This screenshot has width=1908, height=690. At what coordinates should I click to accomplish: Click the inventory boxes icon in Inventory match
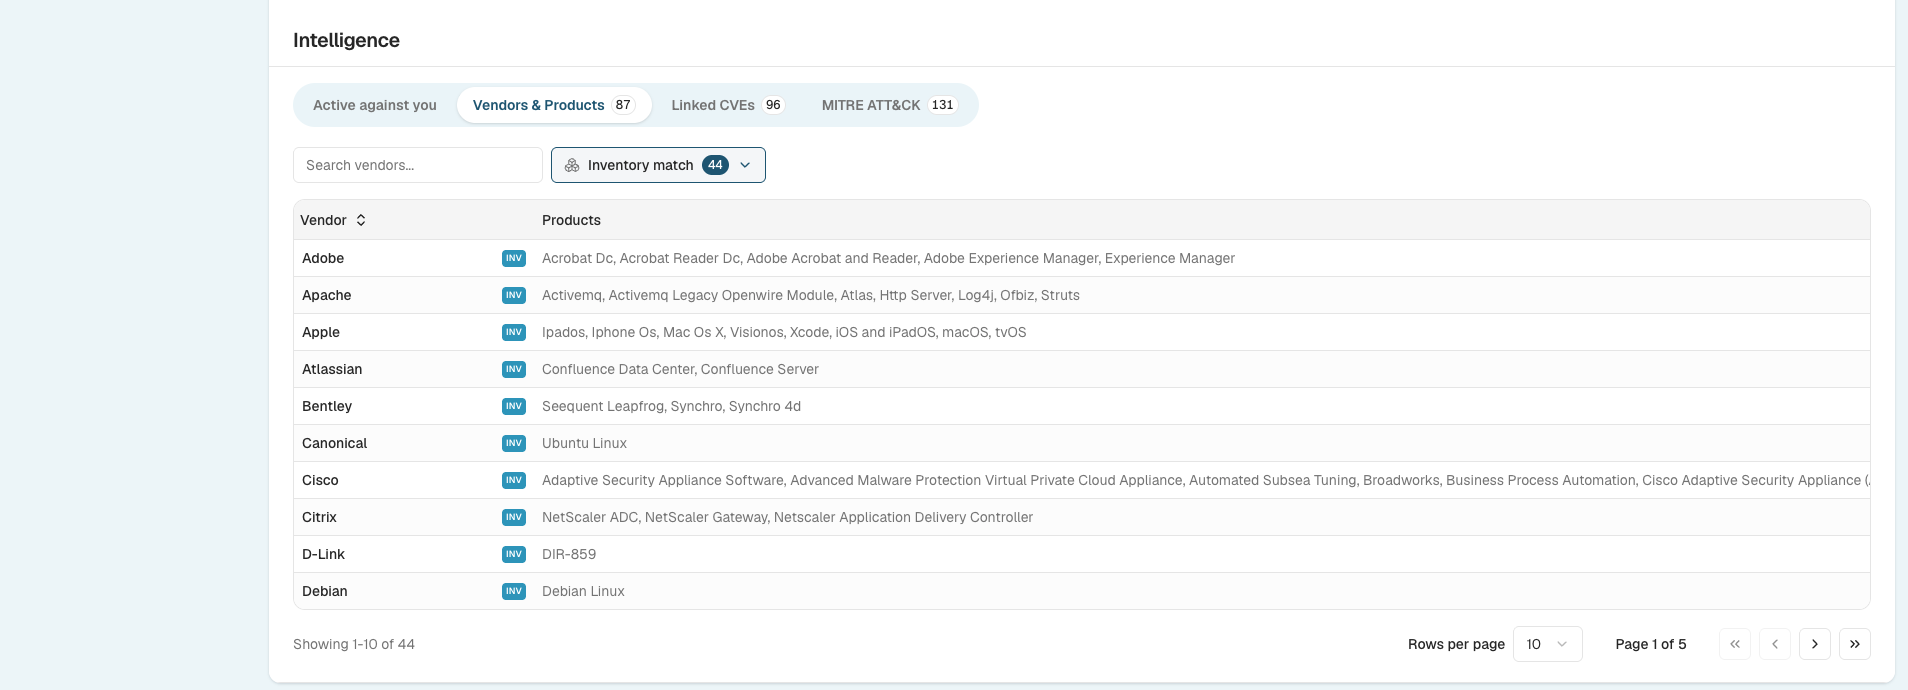pos(572,165)
